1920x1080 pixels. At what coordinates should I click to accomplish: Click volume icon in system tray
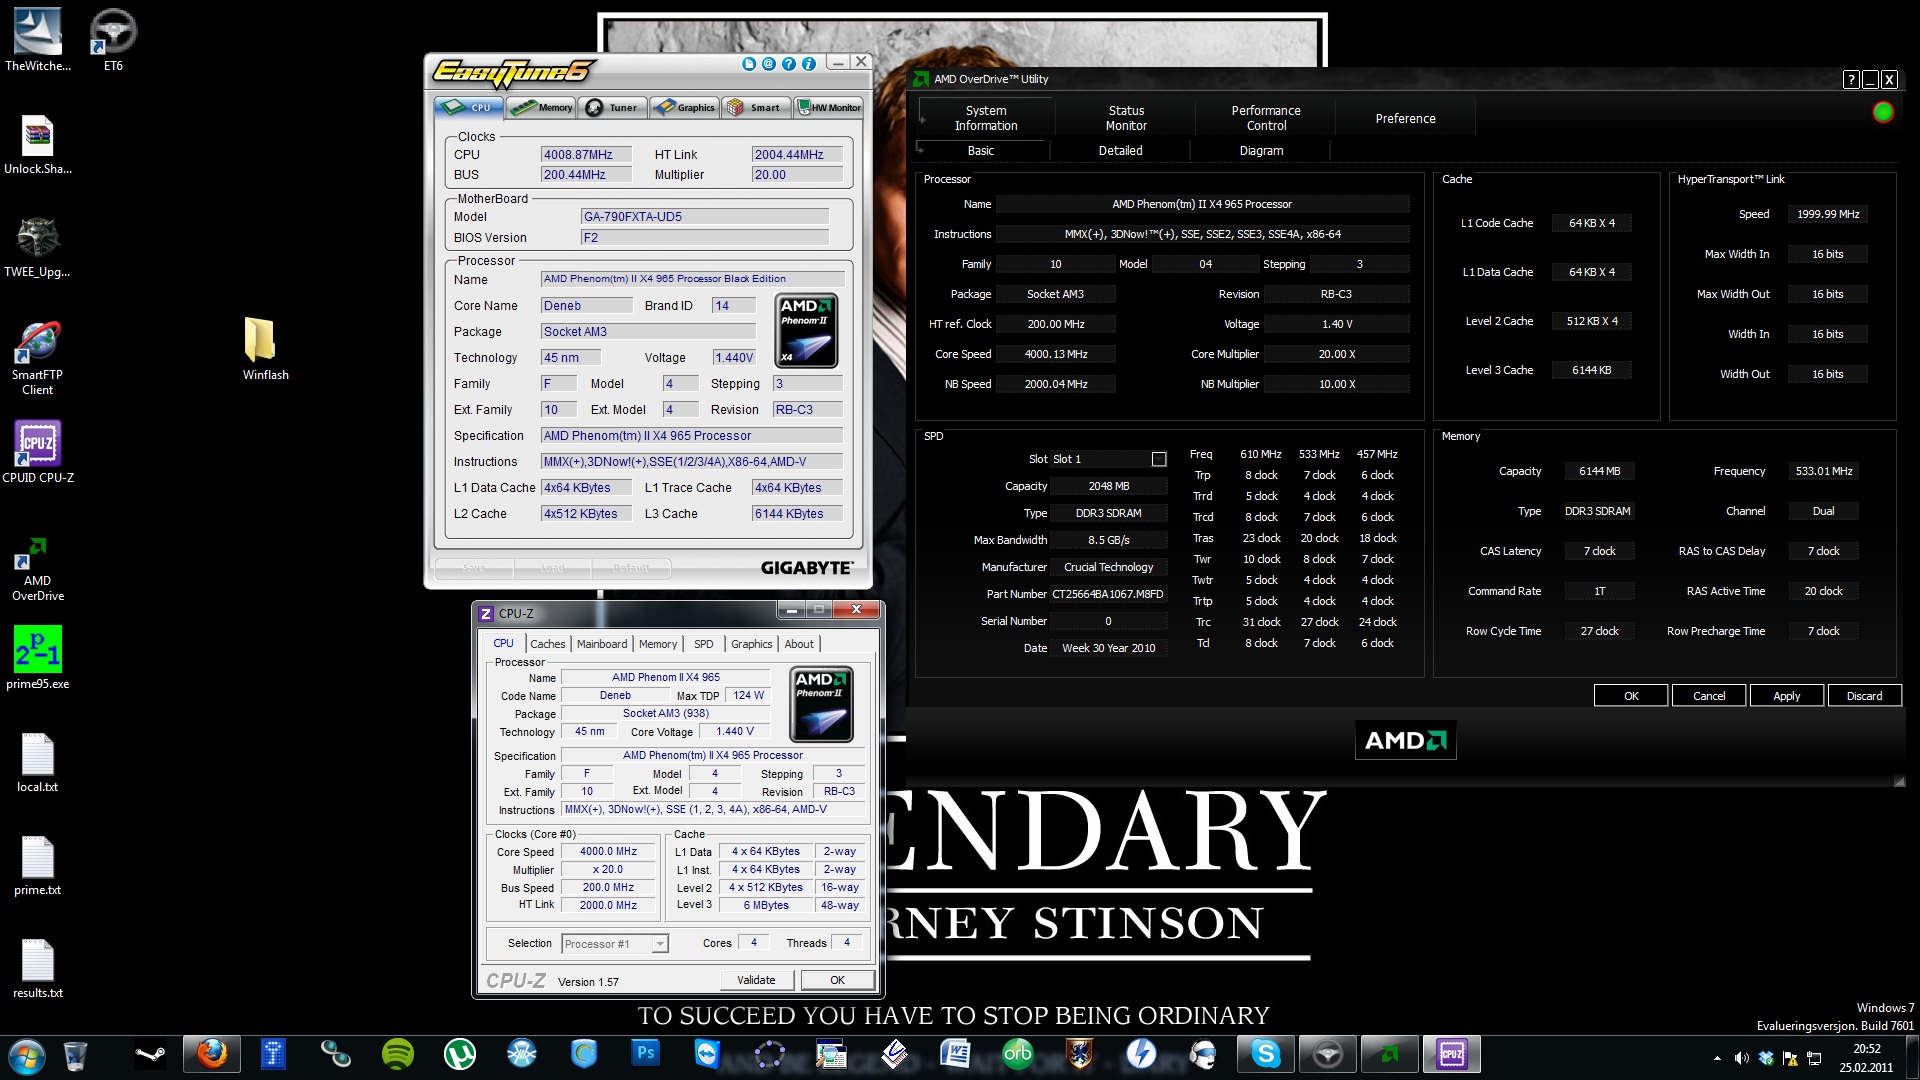[x=1741, y=1058]
